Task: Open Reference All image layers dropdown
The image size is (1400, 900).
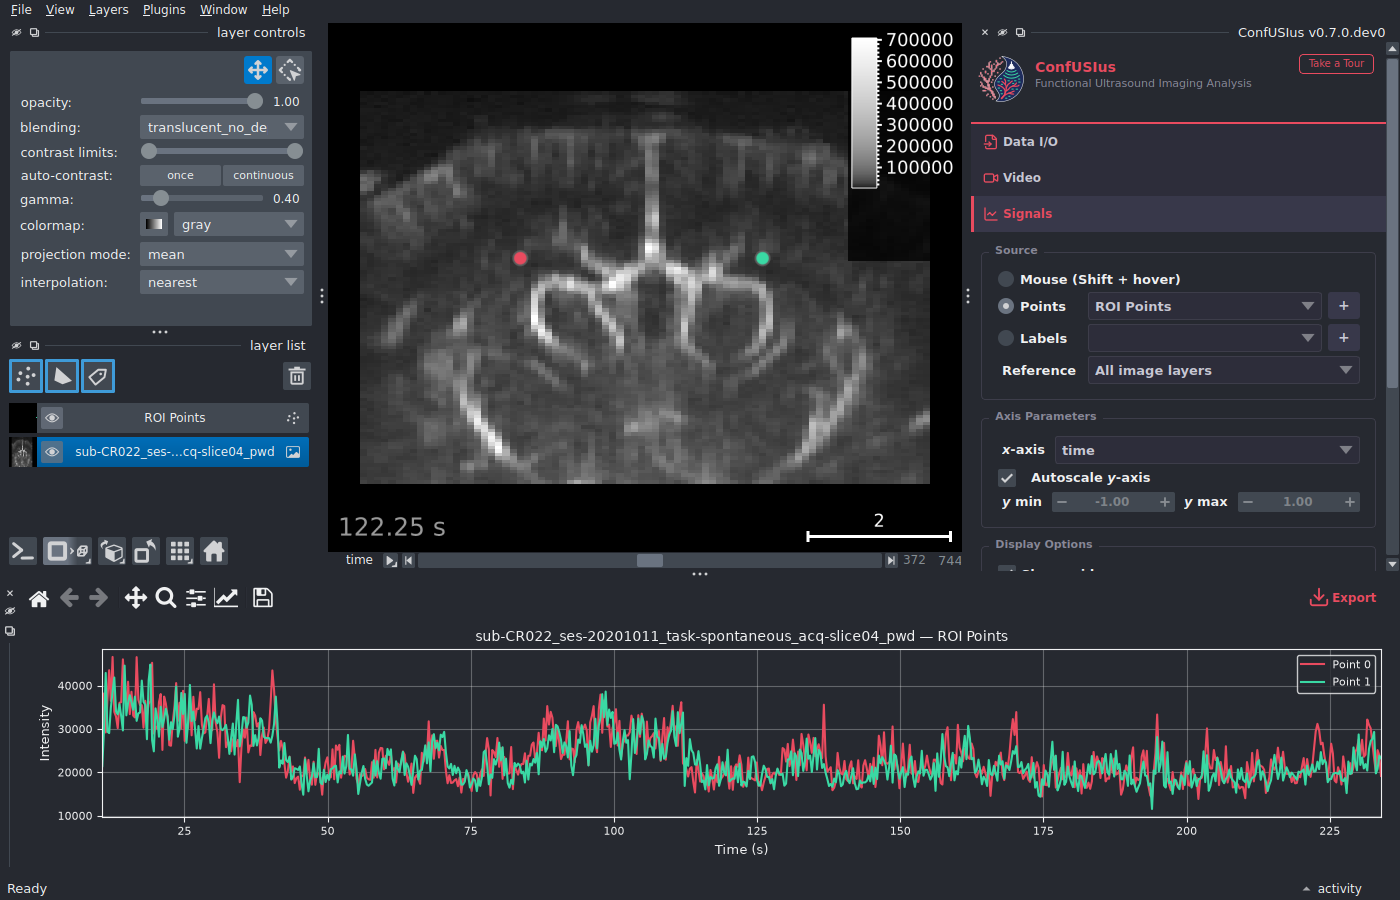Action: pos(1224,370)
